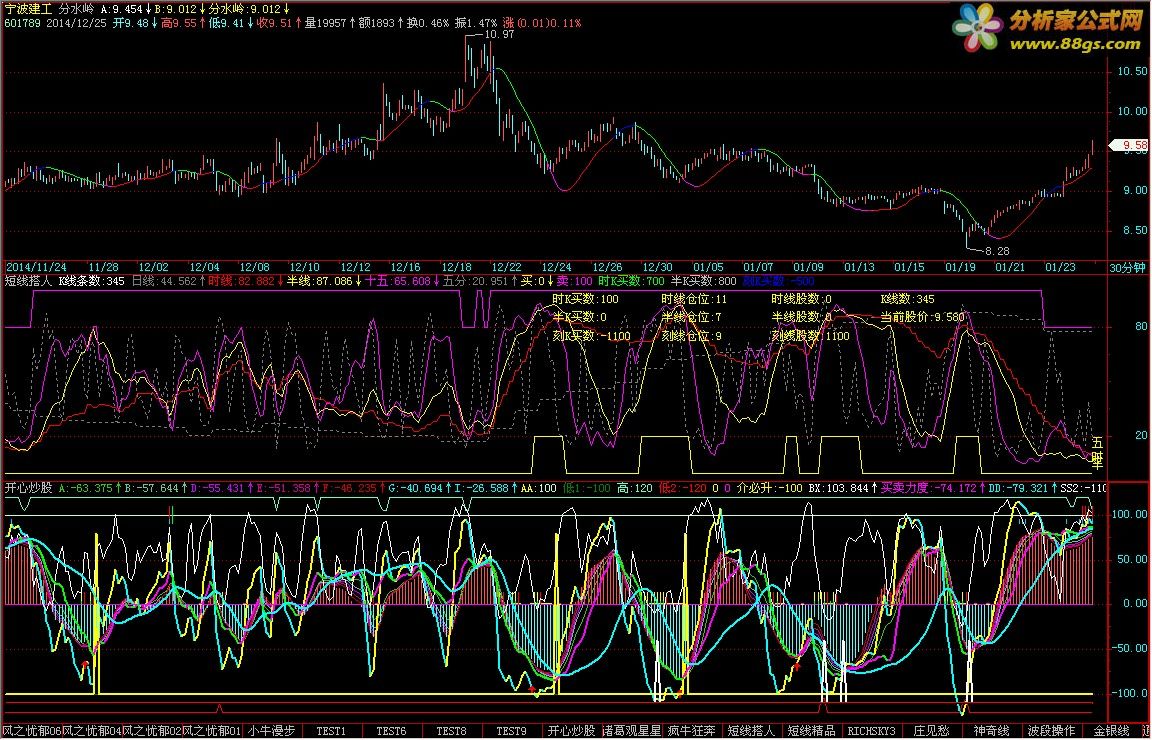Click the 短线搭人 indicator title in the sub-chart
The height and width of the screenshot is (740, 1152).
point(29,281)
